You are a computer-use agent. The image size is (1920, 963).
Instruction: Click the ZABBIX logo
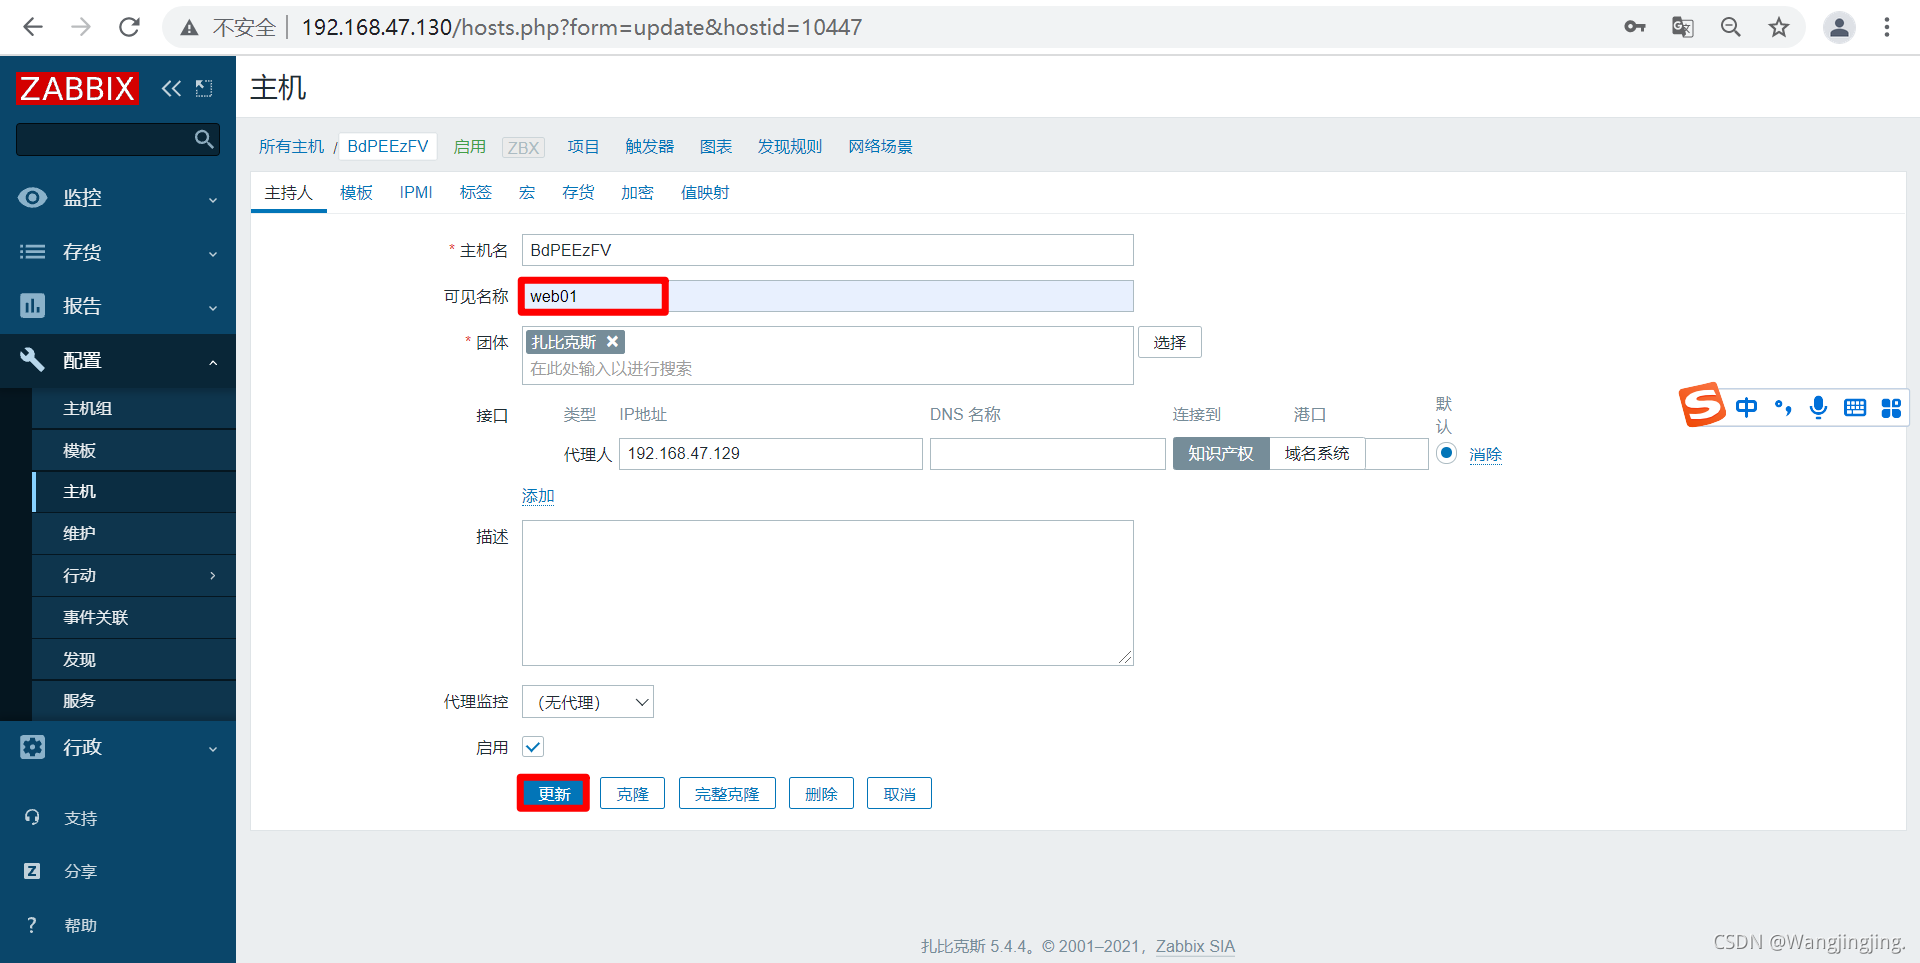click(x=77, y=89)
